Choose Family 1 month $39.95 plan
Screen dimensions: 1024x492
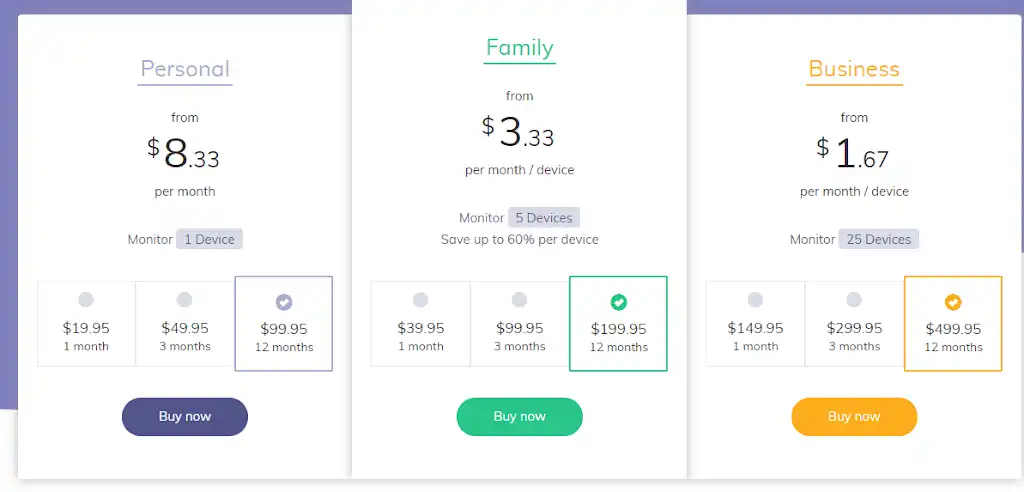(420, 300)
